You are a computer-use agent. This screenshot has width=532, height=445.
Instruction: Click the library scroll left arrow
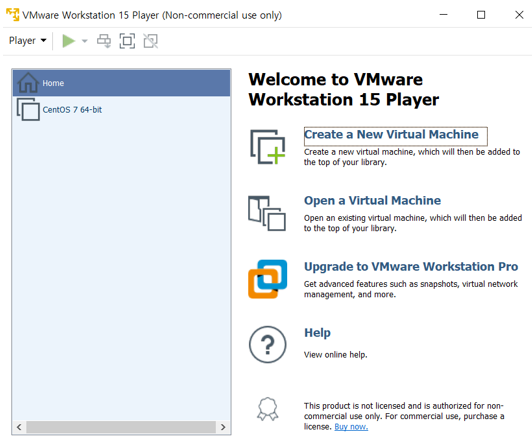coord(19,427)
